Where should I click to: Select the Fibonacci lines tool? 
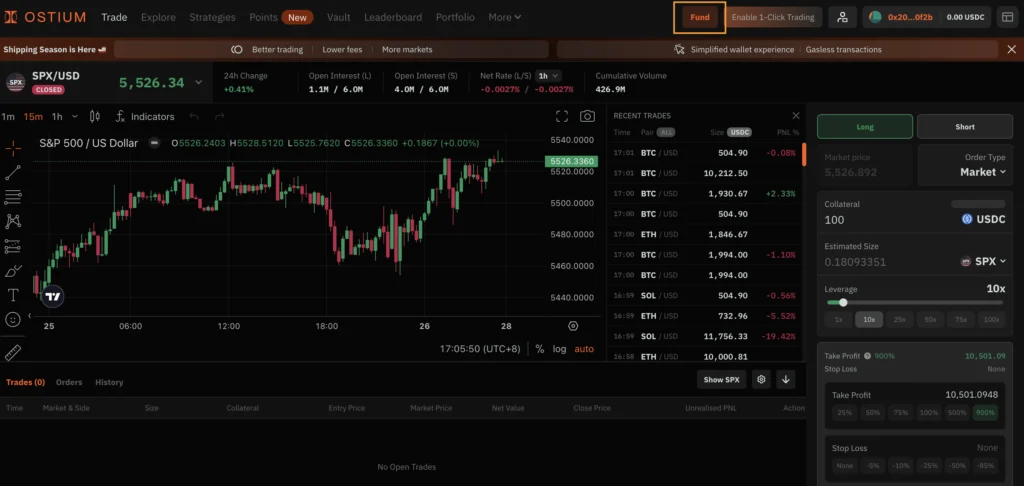[13, 197]
